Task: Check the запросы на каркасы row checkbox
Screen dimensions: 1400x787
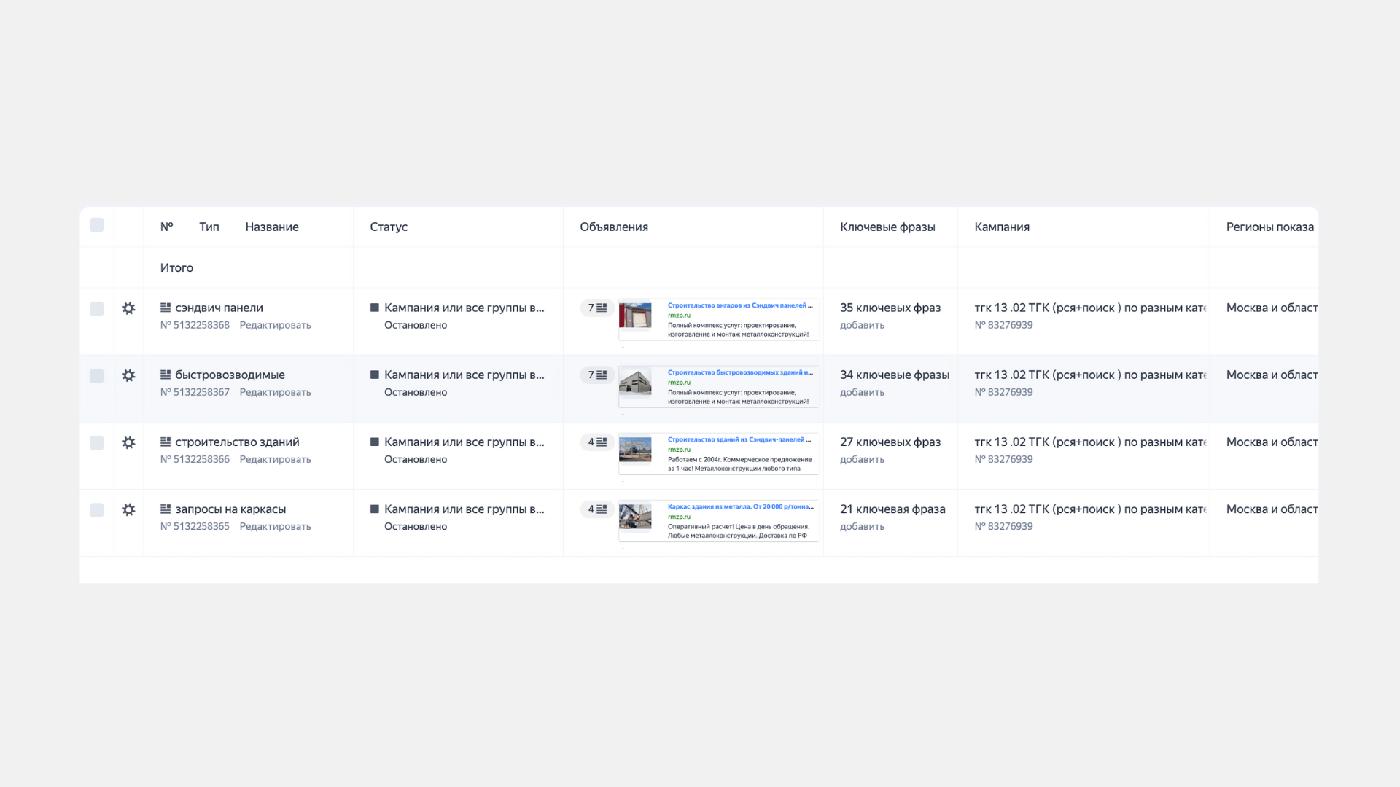Action: tap(97, 510)
